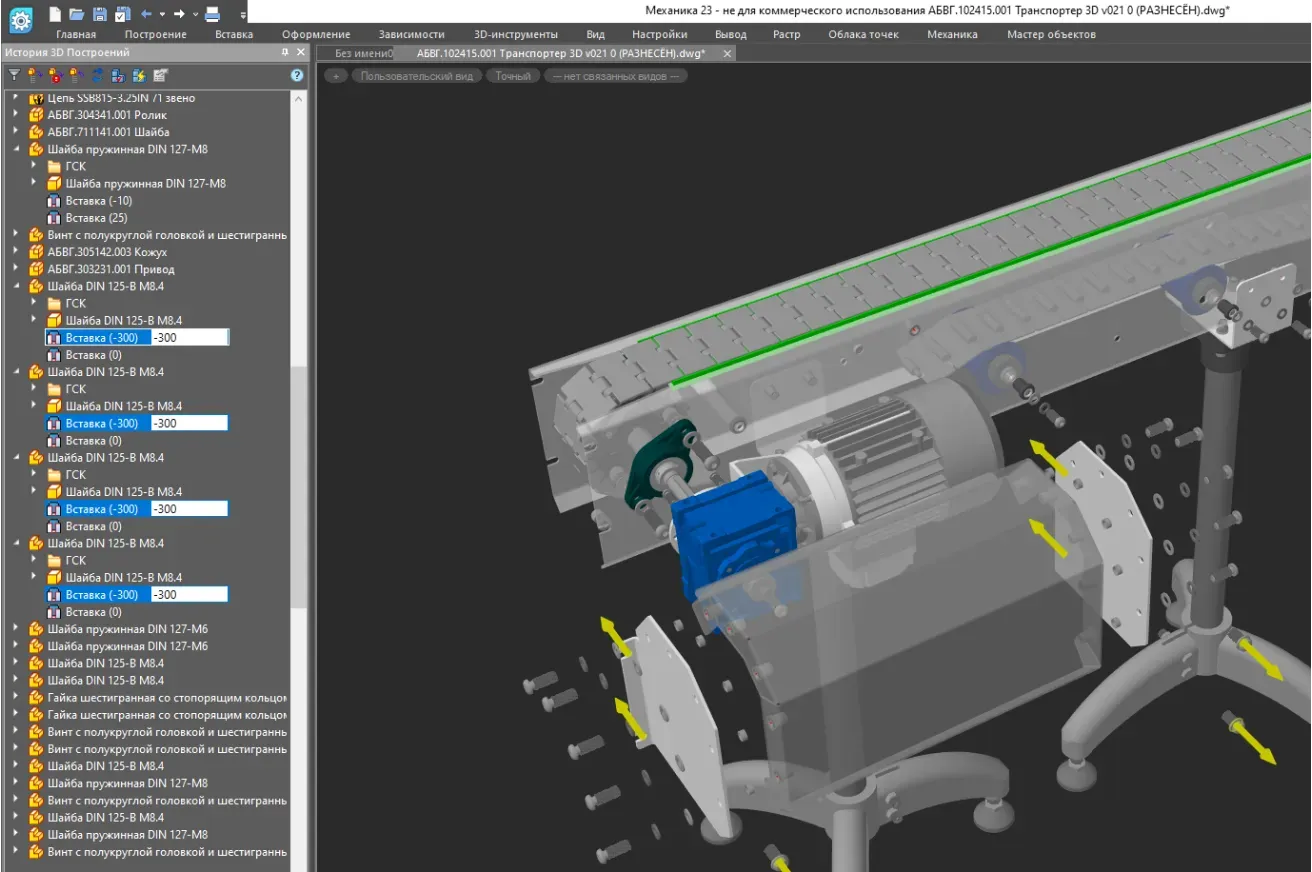Click the open folder icon
The height and width of the screenshot is (872, 1312).
click(x=77, y=14)
